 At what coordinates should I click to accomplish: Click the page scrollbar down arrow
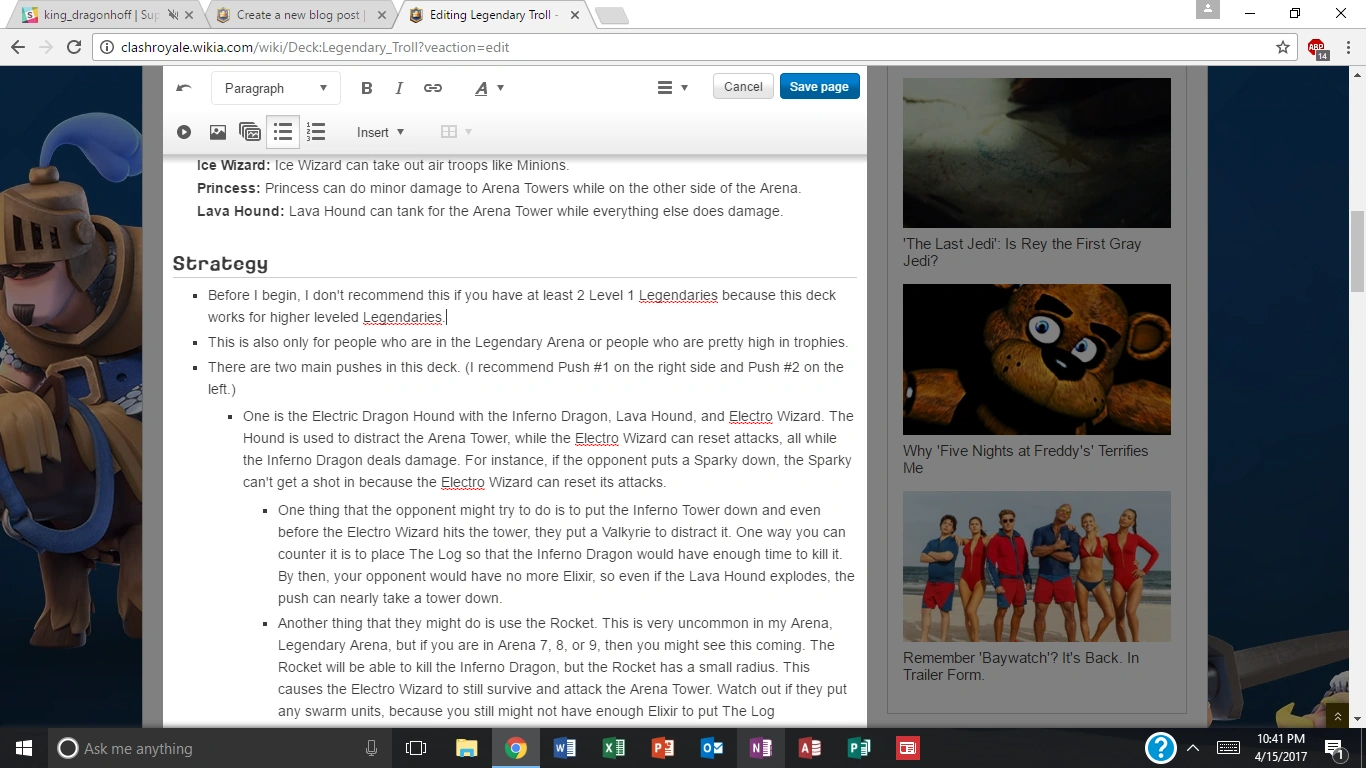1357,719
